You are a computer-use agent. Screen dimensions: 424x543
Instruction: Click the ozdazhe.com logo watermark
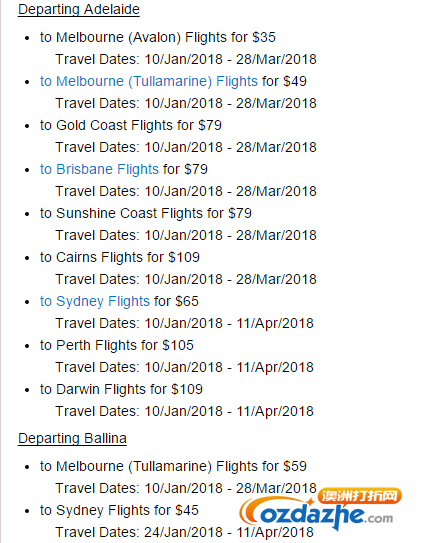pyautogui.click(x=320, y=509)
